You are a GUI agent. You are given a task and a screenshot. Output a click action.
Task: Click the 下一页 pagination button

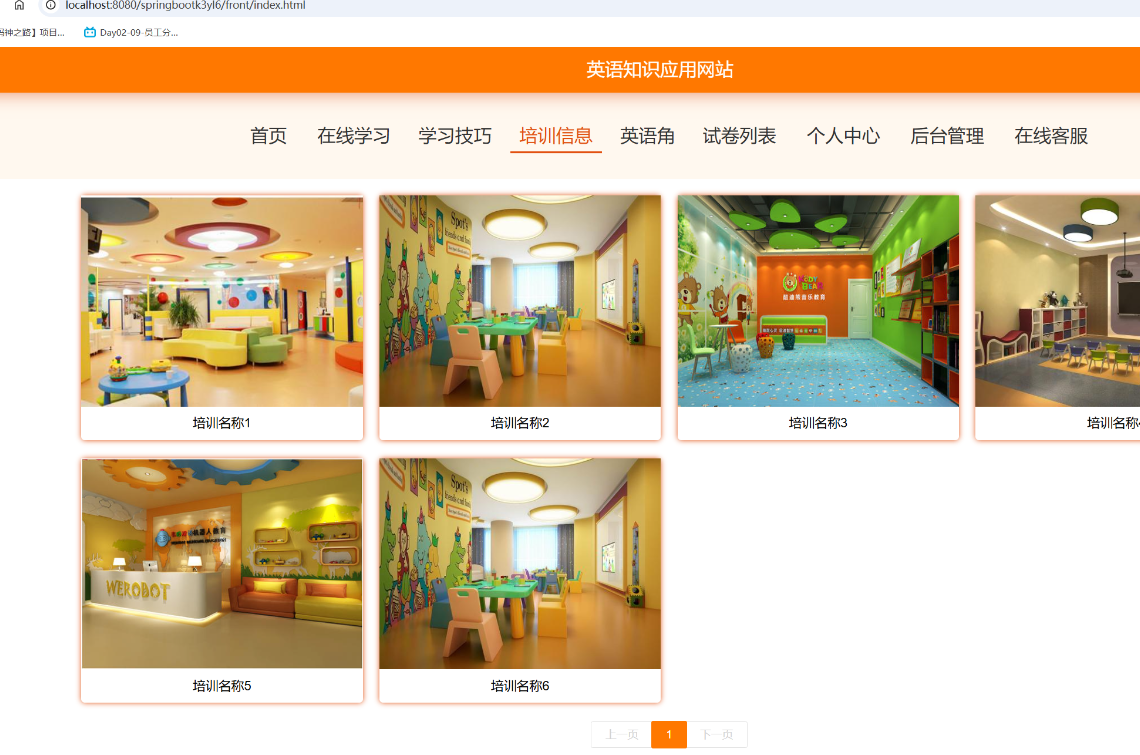click(x=719, y=733)
